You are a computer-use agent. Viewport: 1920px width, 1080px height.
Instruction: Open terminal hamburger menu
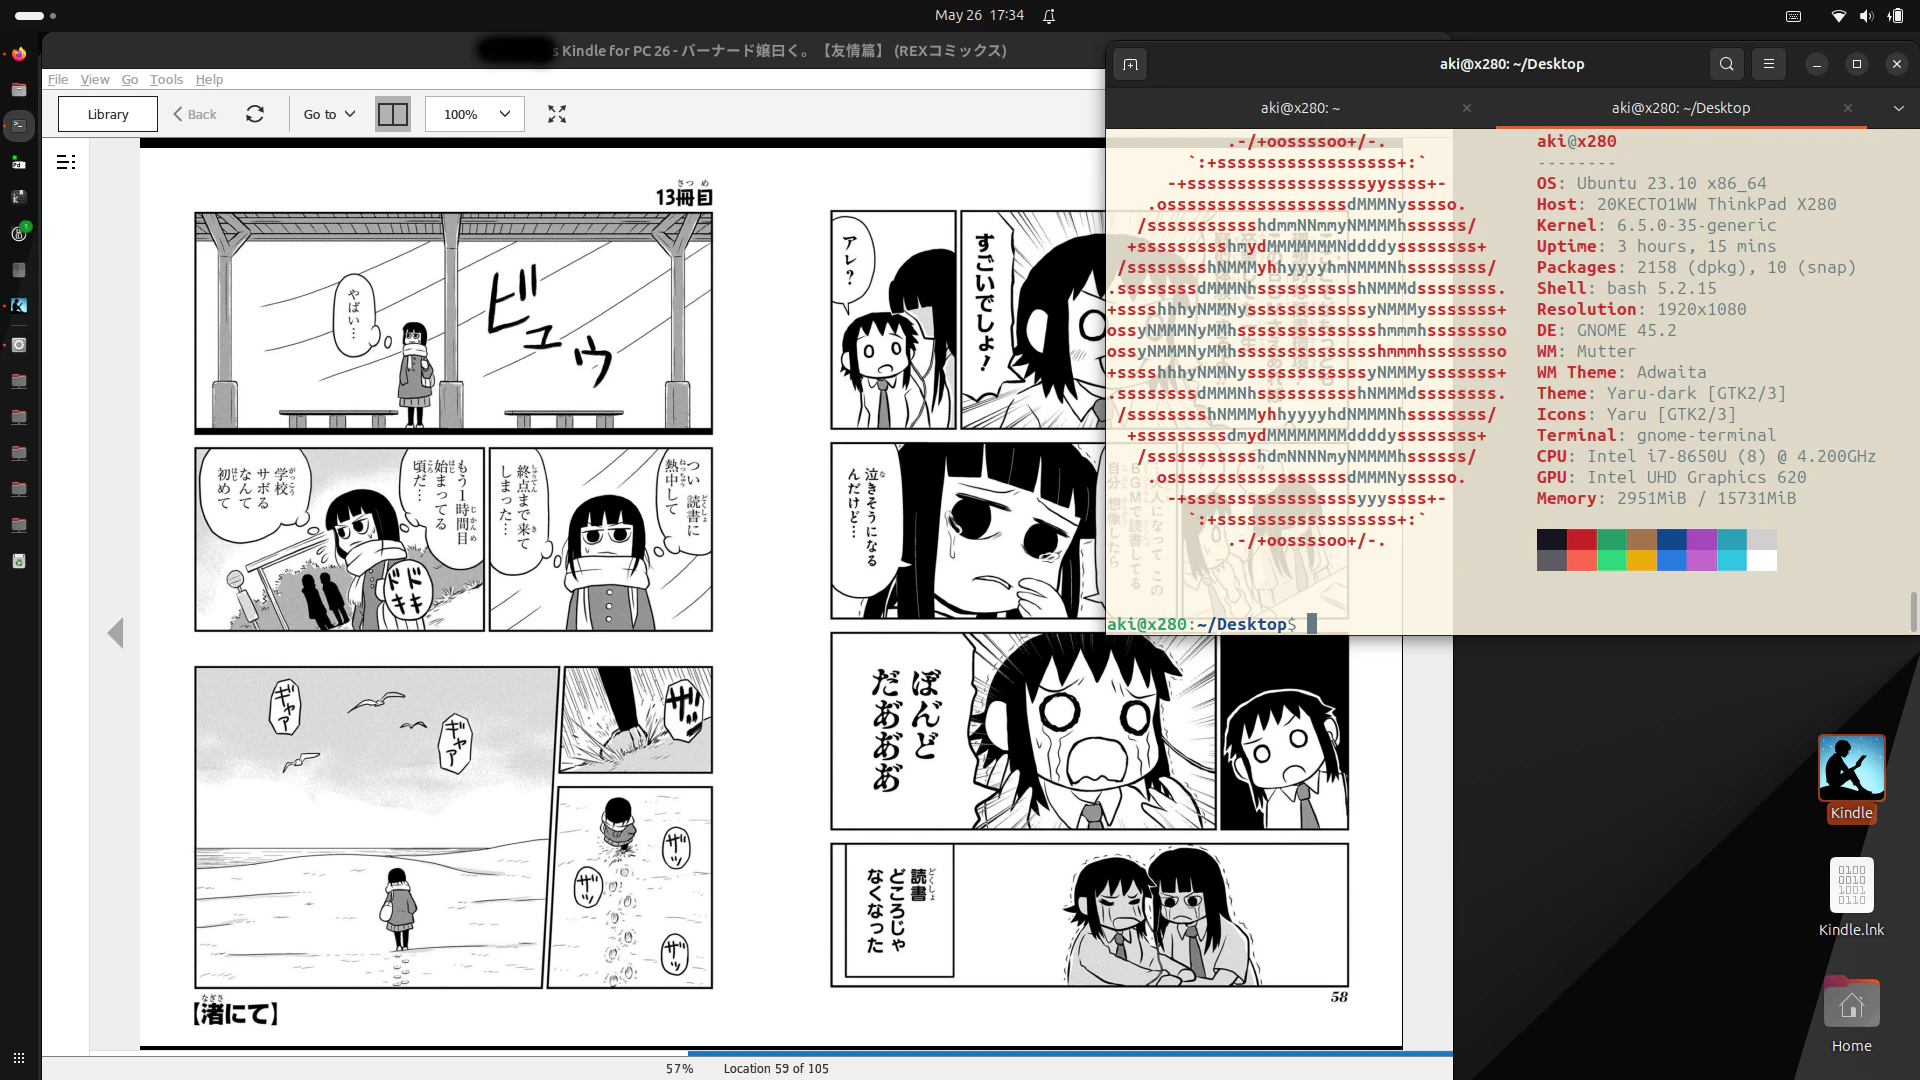click(x=1769, y=64)
